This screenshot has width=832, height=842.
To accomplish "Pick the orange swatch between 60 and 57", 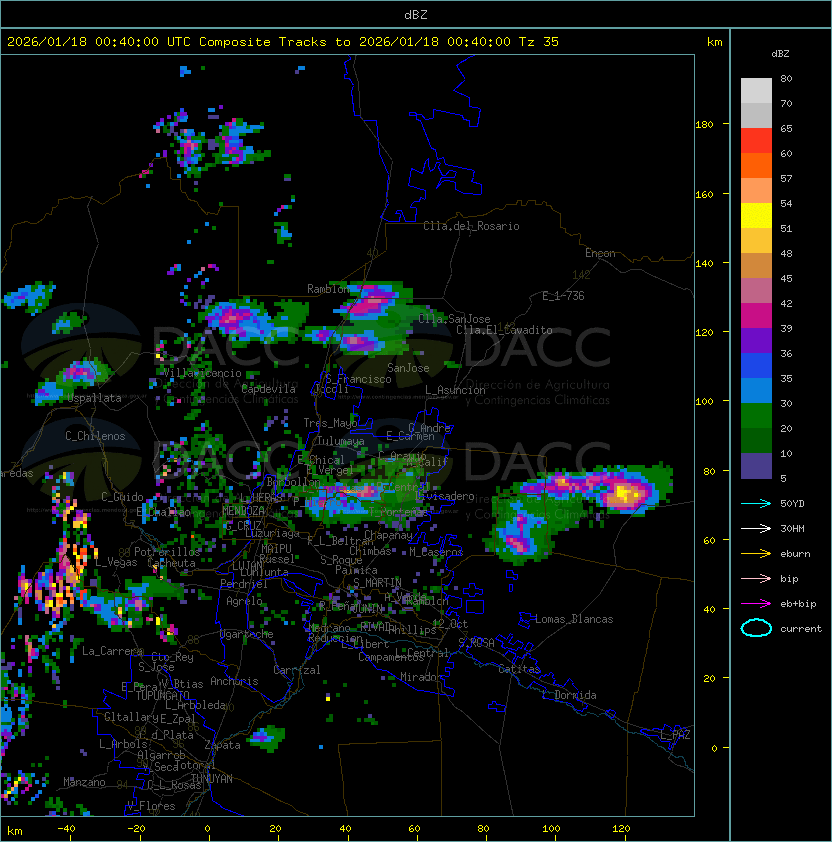I will (756, 165).
